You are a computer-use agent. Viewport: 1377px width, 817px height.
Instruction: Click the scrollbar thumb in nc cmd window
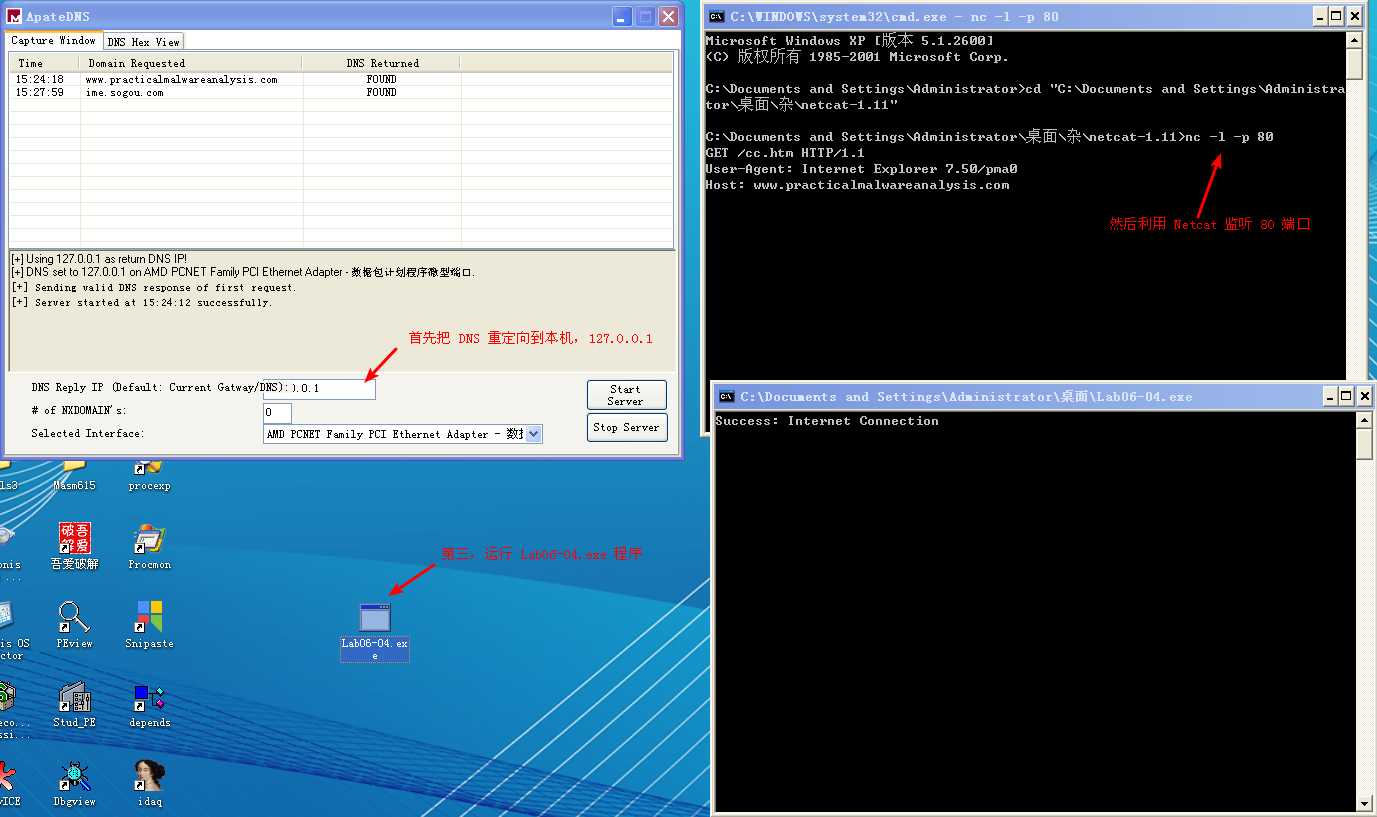tap(1354, 65)
